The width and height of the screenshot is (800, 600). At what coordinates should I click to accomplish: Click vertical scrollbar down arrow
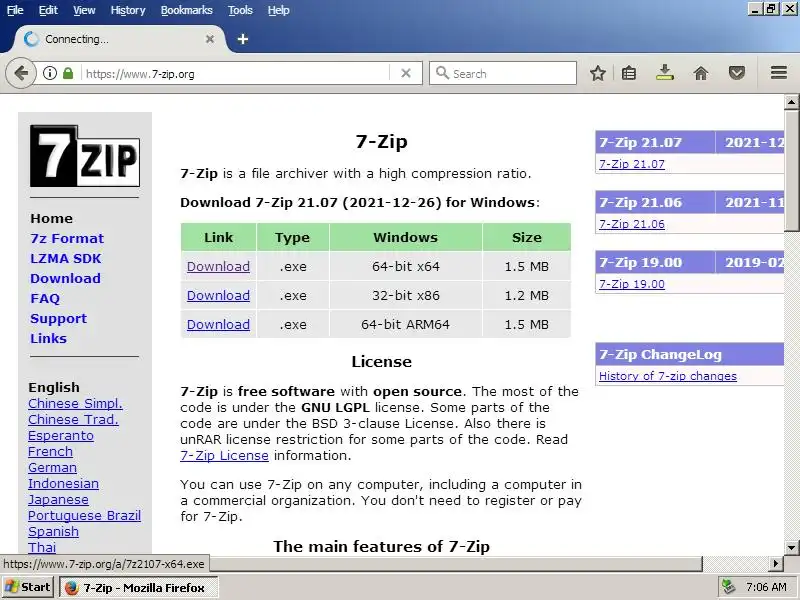click(791, 548)
